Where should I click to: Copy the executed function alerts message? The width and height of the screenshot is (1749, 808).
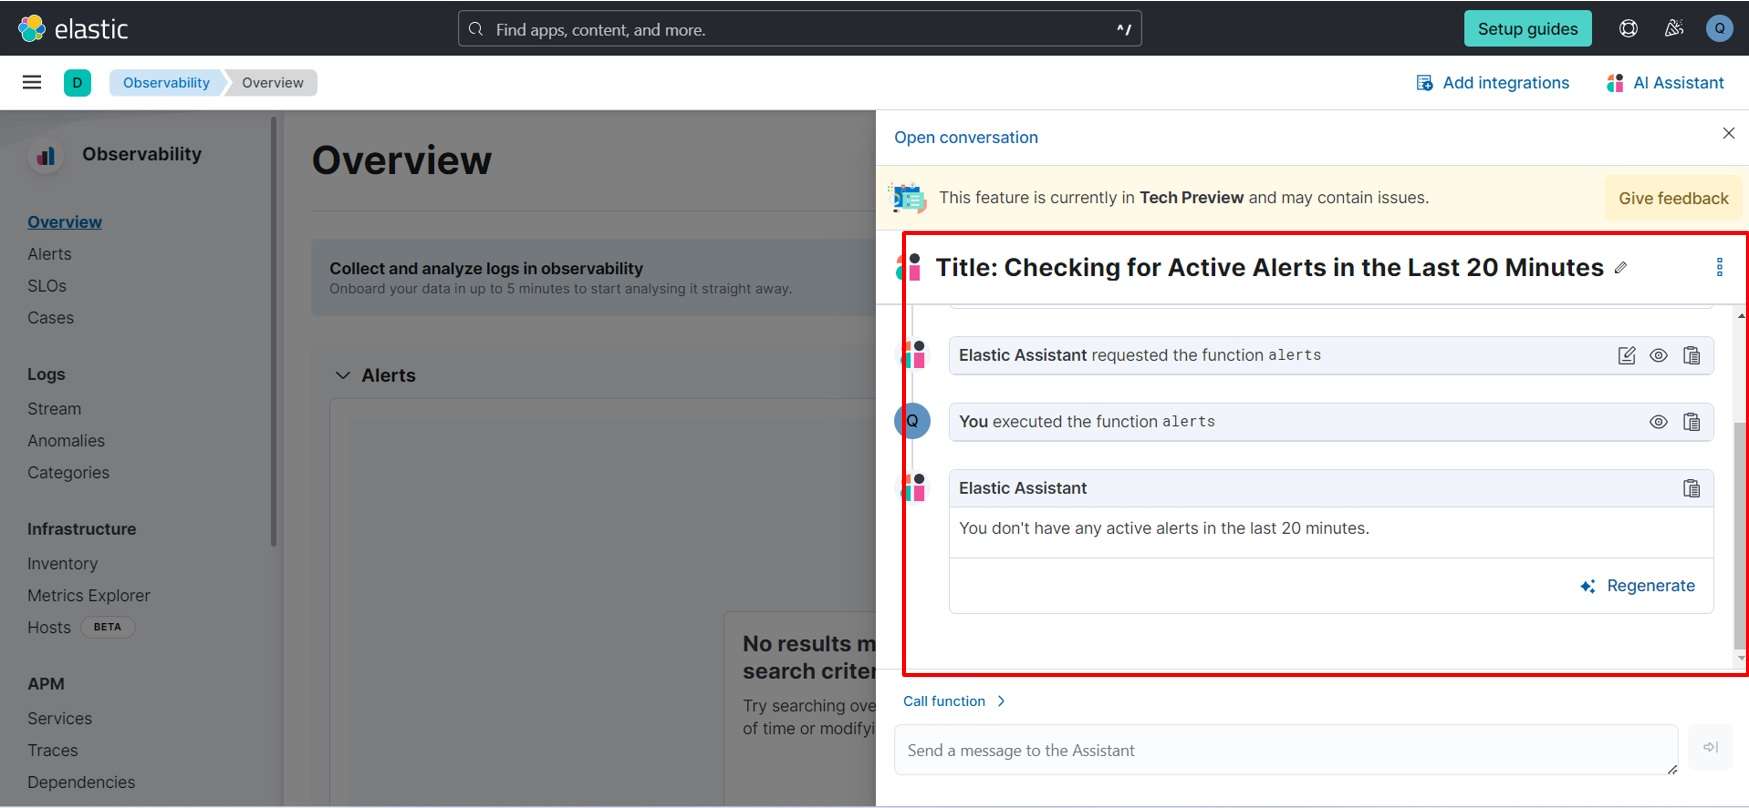(1692, 422)
